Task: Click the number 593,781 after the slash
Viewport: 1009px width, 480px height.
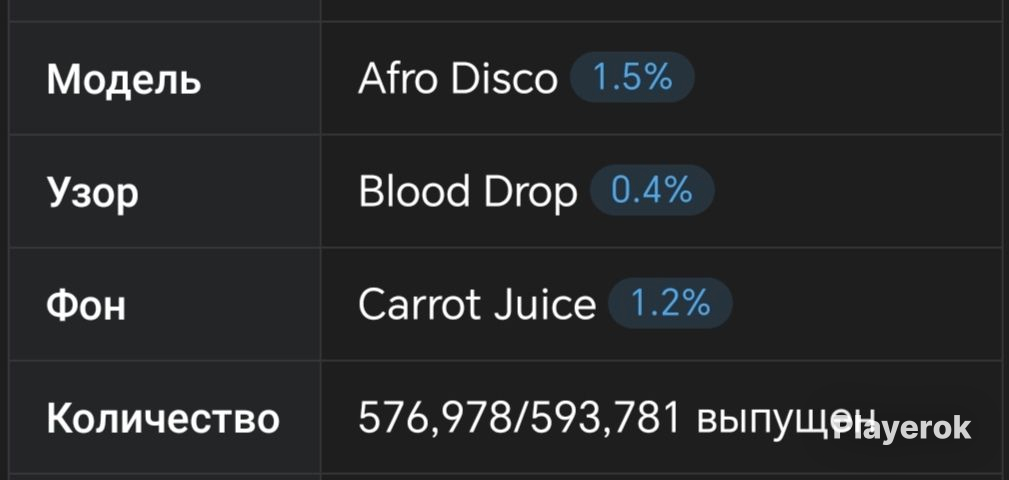Action: click(604, 419)
